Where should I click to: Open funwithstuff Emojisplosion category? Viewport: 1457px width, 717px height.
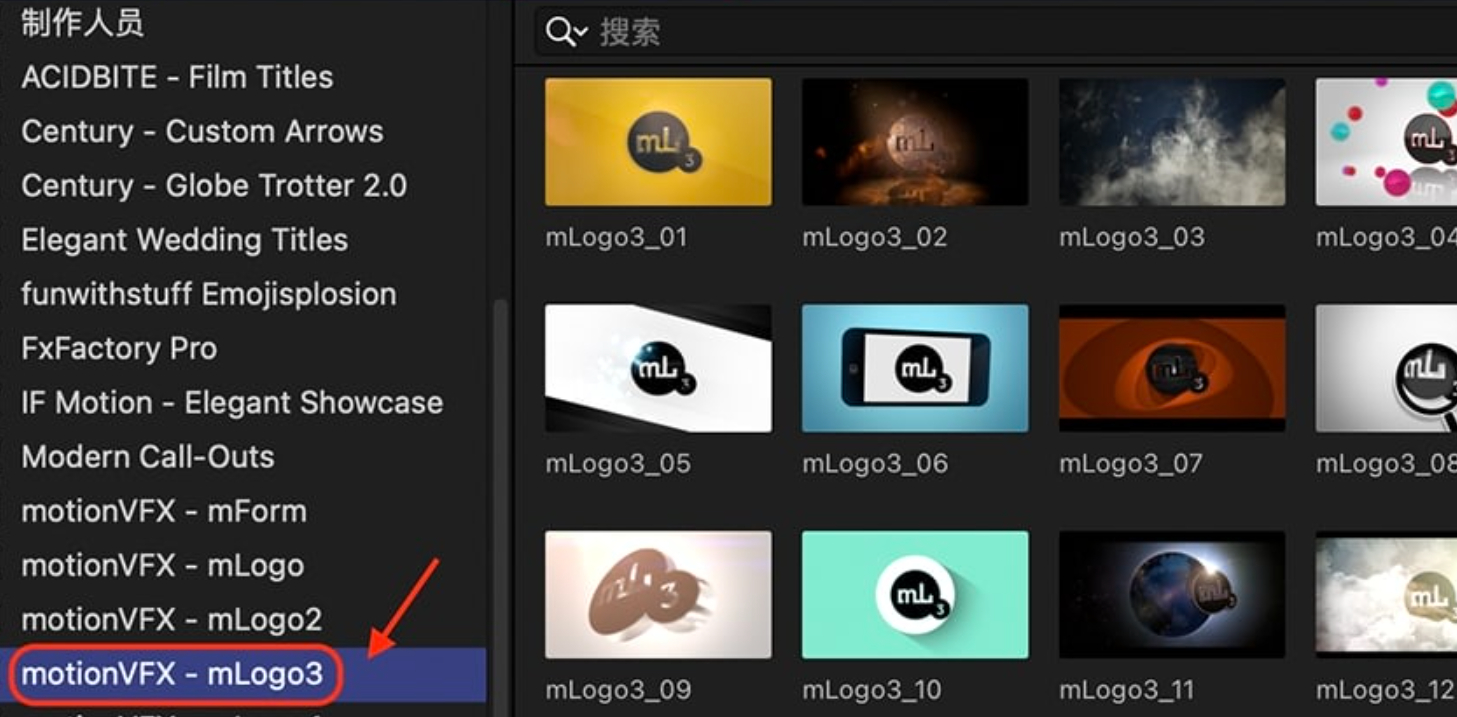point(209,294)
